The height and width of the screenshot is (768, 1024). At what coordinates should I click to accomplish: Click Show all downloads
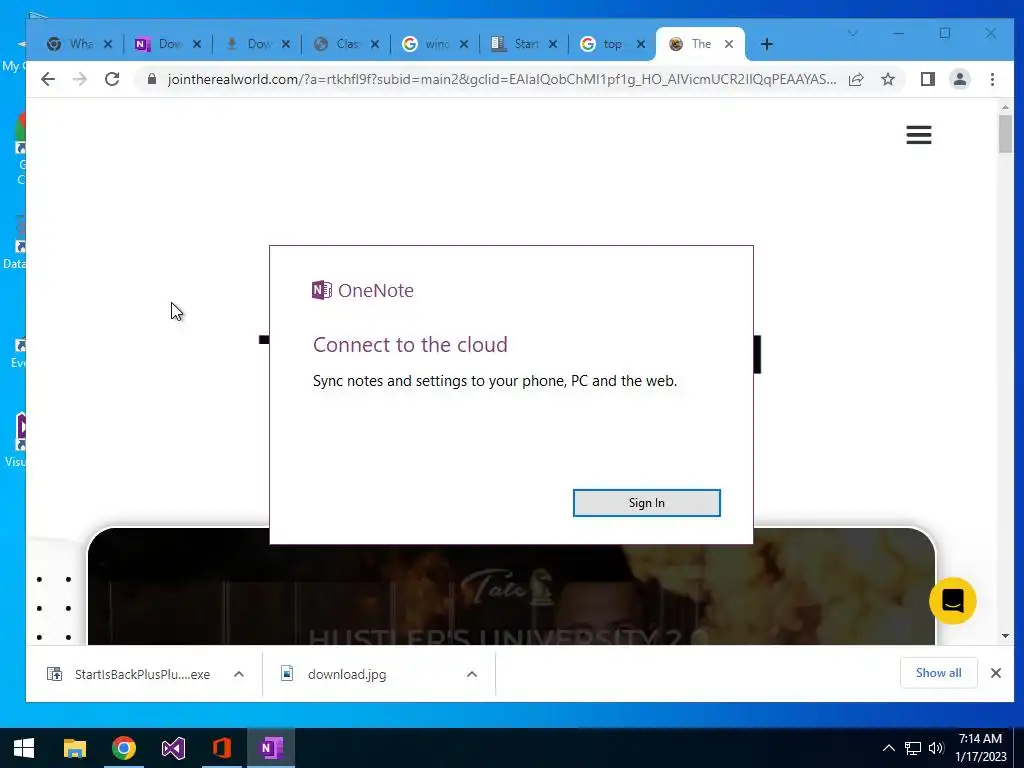(938, 673)
